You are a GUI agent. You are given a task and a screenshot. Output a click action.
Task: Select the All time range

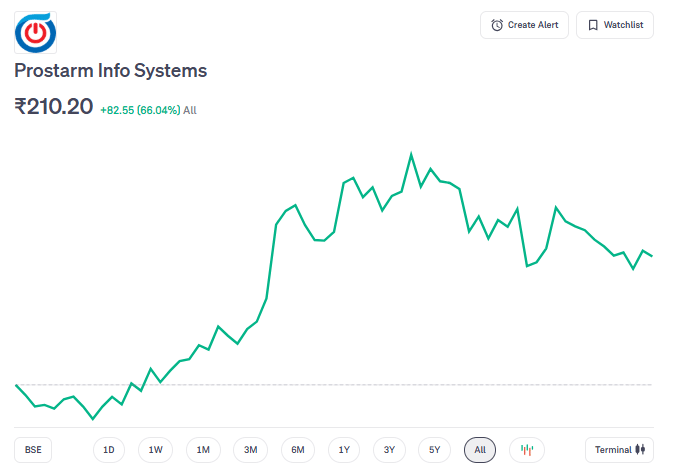point(480,450)
